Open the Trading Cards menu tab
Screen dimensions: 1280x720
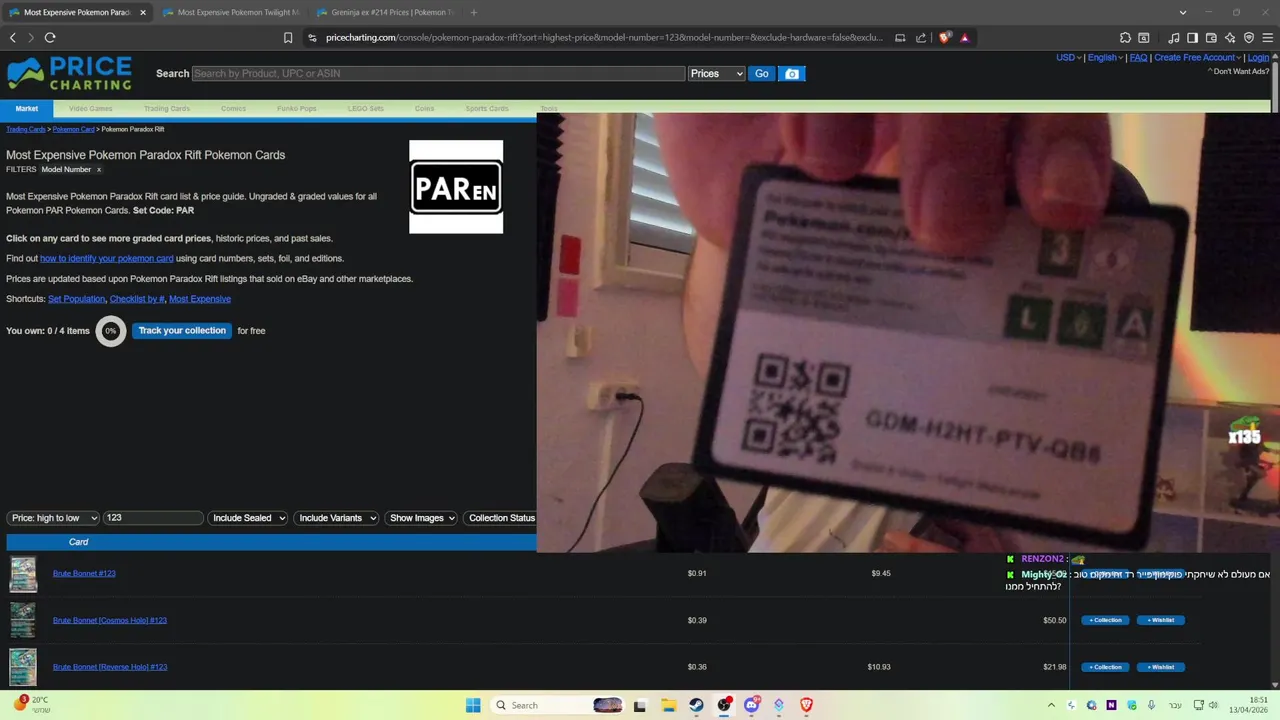click(166, 108)
